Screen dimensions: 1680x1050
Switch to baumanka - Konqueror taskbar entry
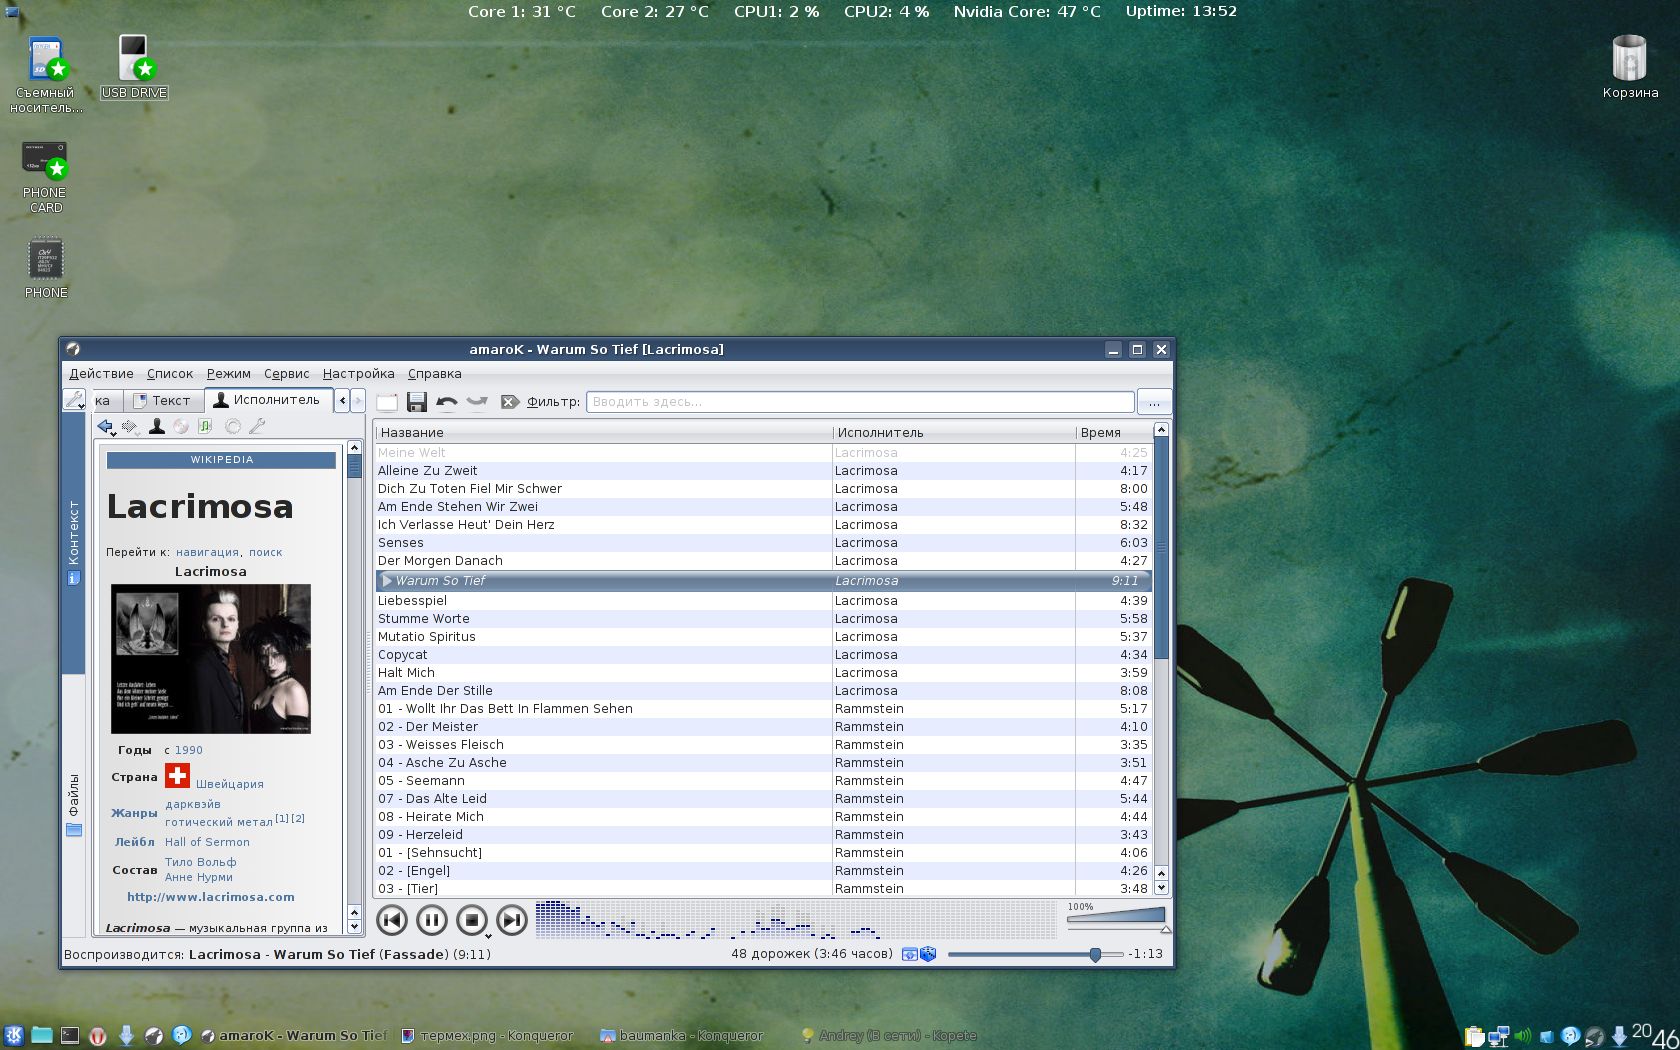pyautogui.click(x=682, y=1036)
